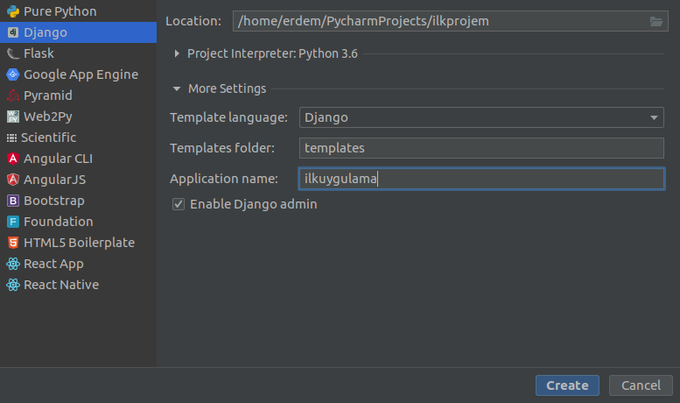Image resolution: width=680 pixels, height=403 pixels.
Task: Select the Pure Python project type icon
Action: pos(13,12)
